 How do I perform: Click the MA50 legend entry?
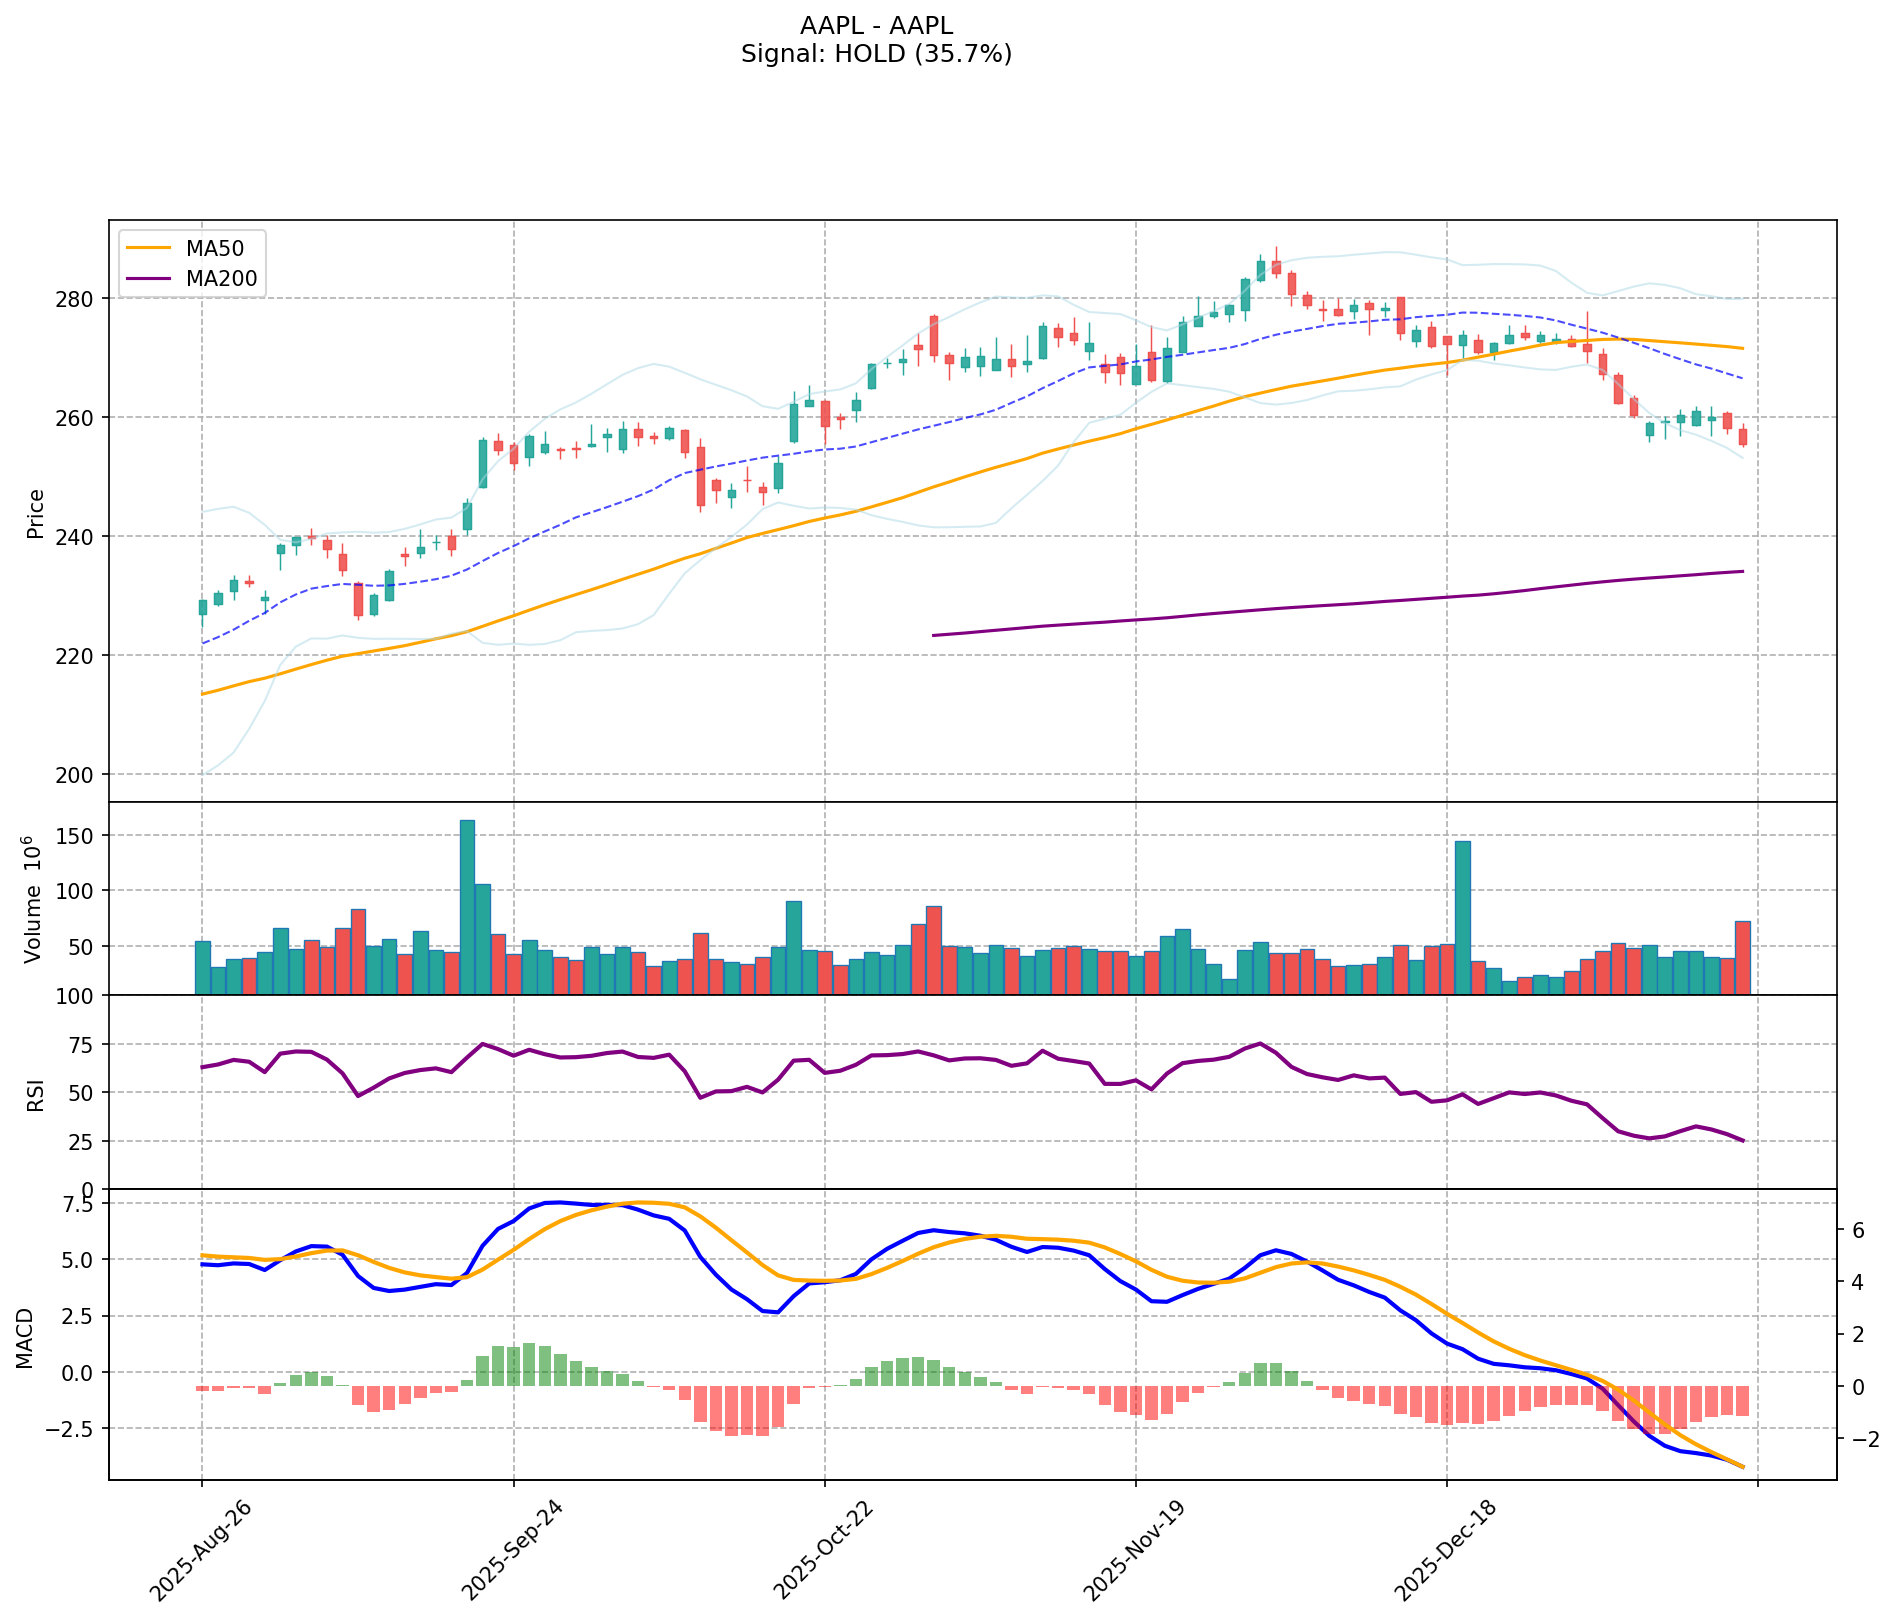(214, 247)
